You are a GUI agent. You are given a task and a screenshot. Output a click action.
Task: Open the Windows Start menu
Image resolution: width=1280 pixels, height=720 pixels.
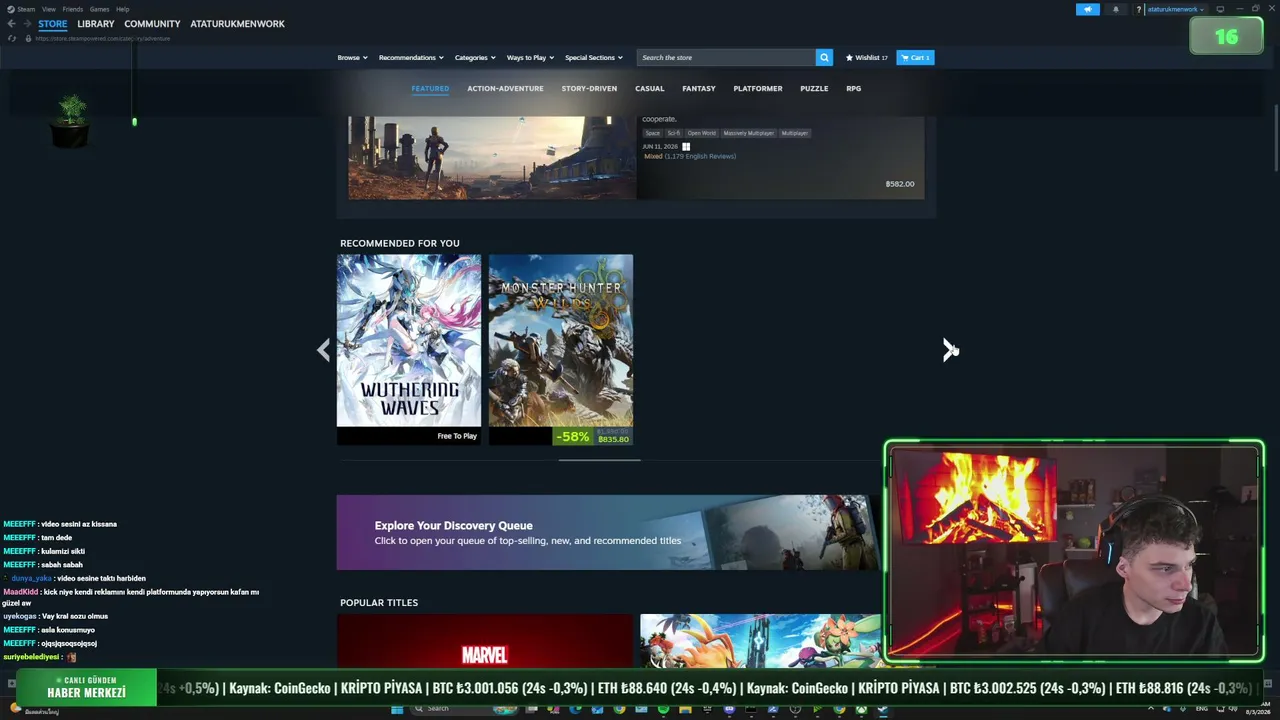click(397, 709)
